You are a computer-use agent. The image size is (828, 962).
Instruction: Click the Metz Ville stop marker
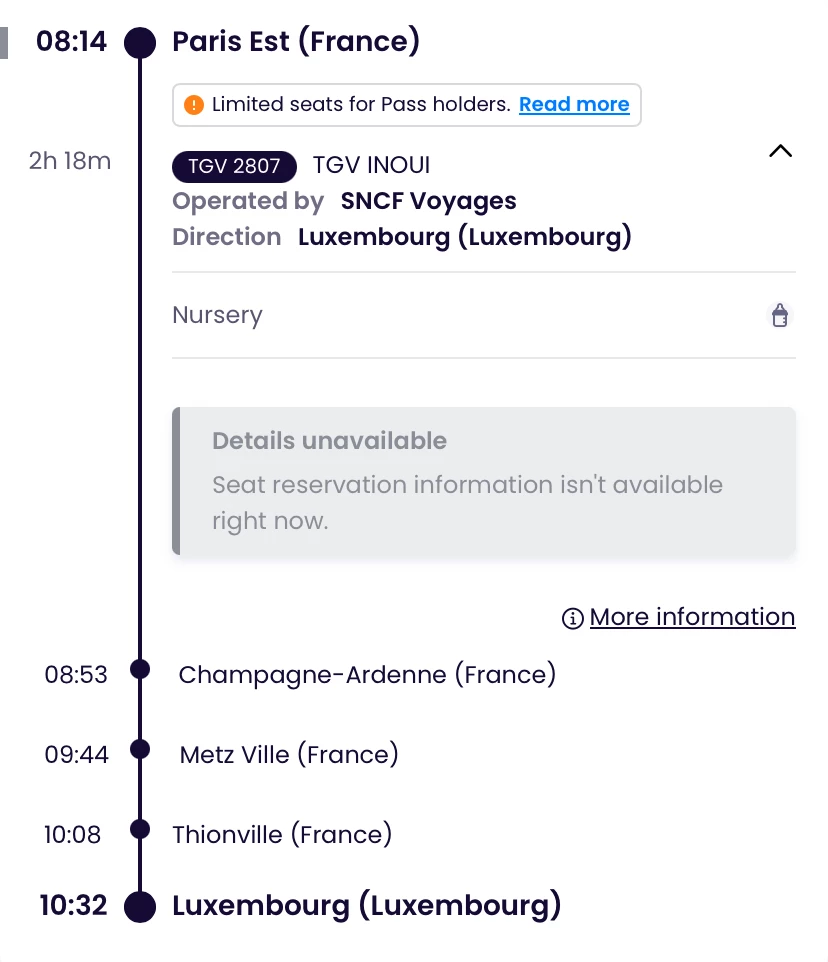[140, 749]
